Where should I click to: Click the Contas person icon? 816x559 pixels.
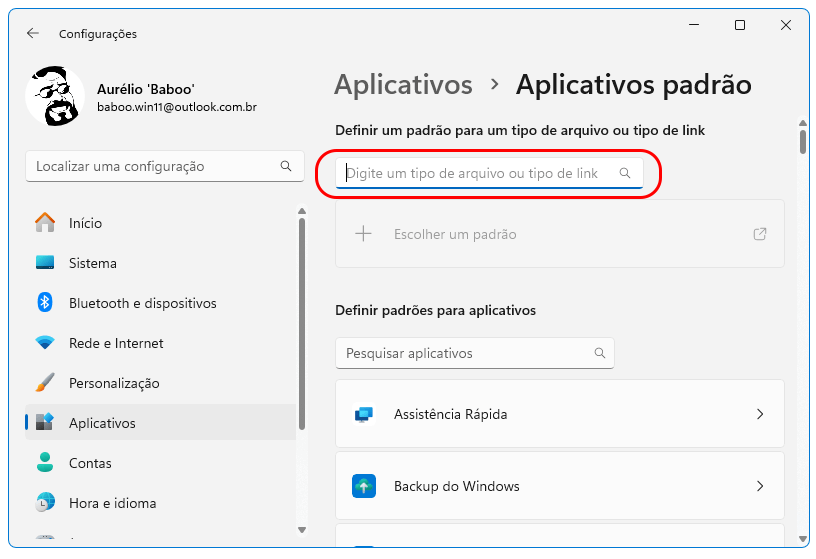45,462
